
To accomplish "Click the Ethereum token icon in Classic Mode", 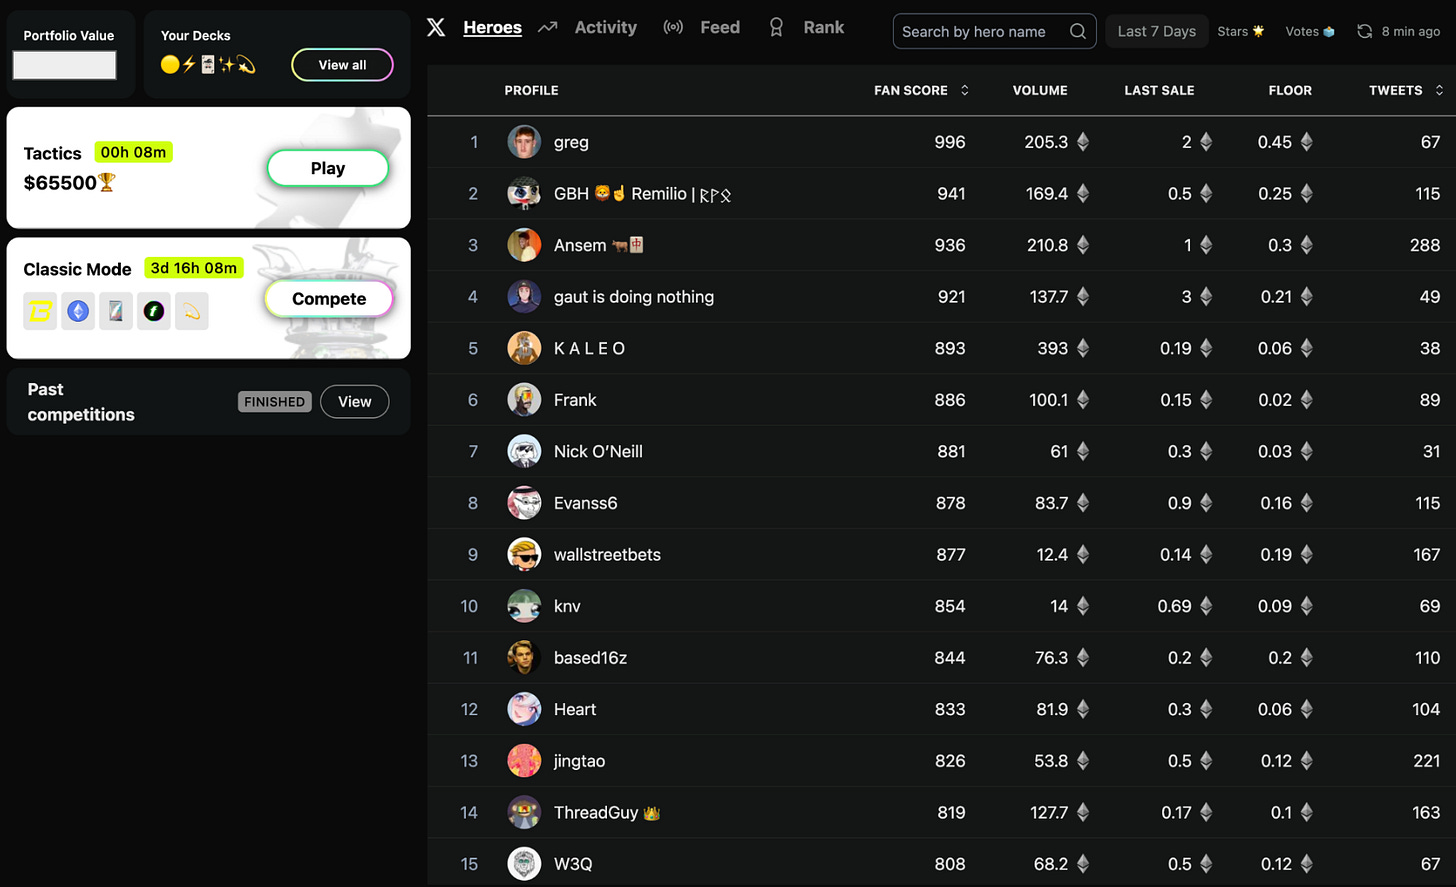I will 78,312.
